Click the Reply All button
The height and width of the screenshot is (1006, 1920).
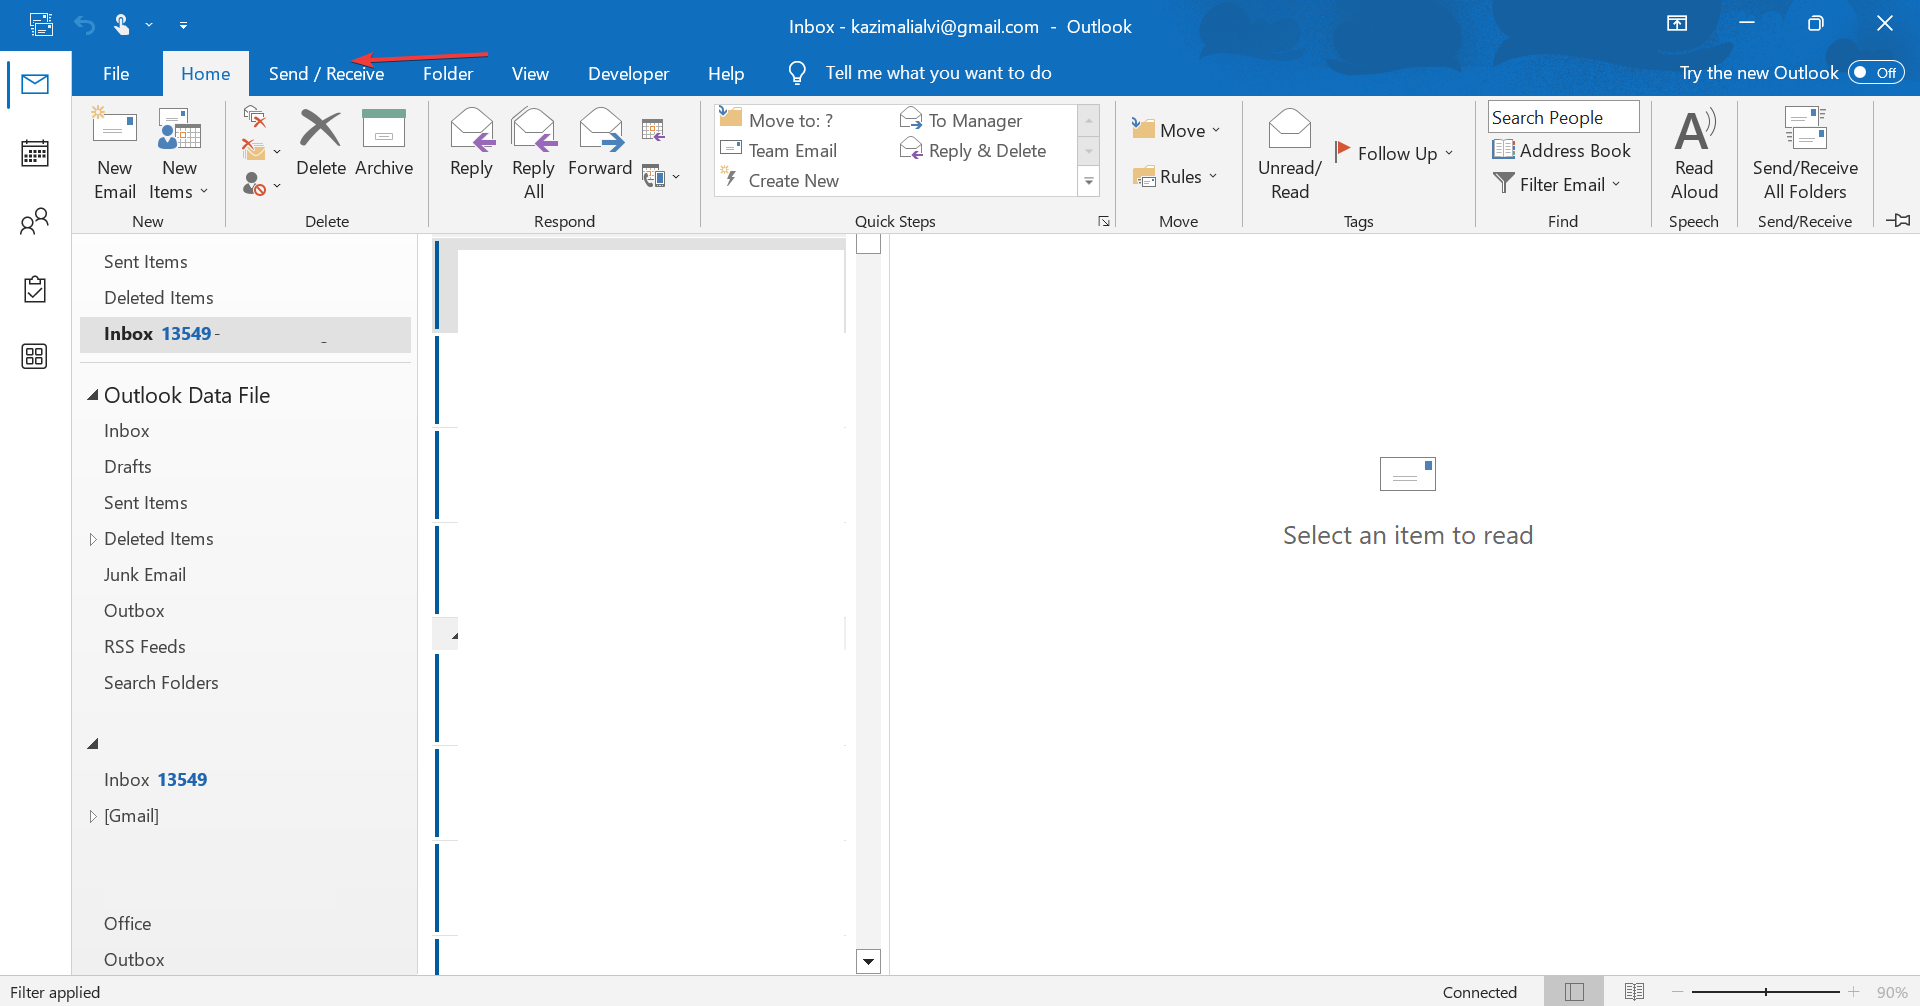pos(533,154)
